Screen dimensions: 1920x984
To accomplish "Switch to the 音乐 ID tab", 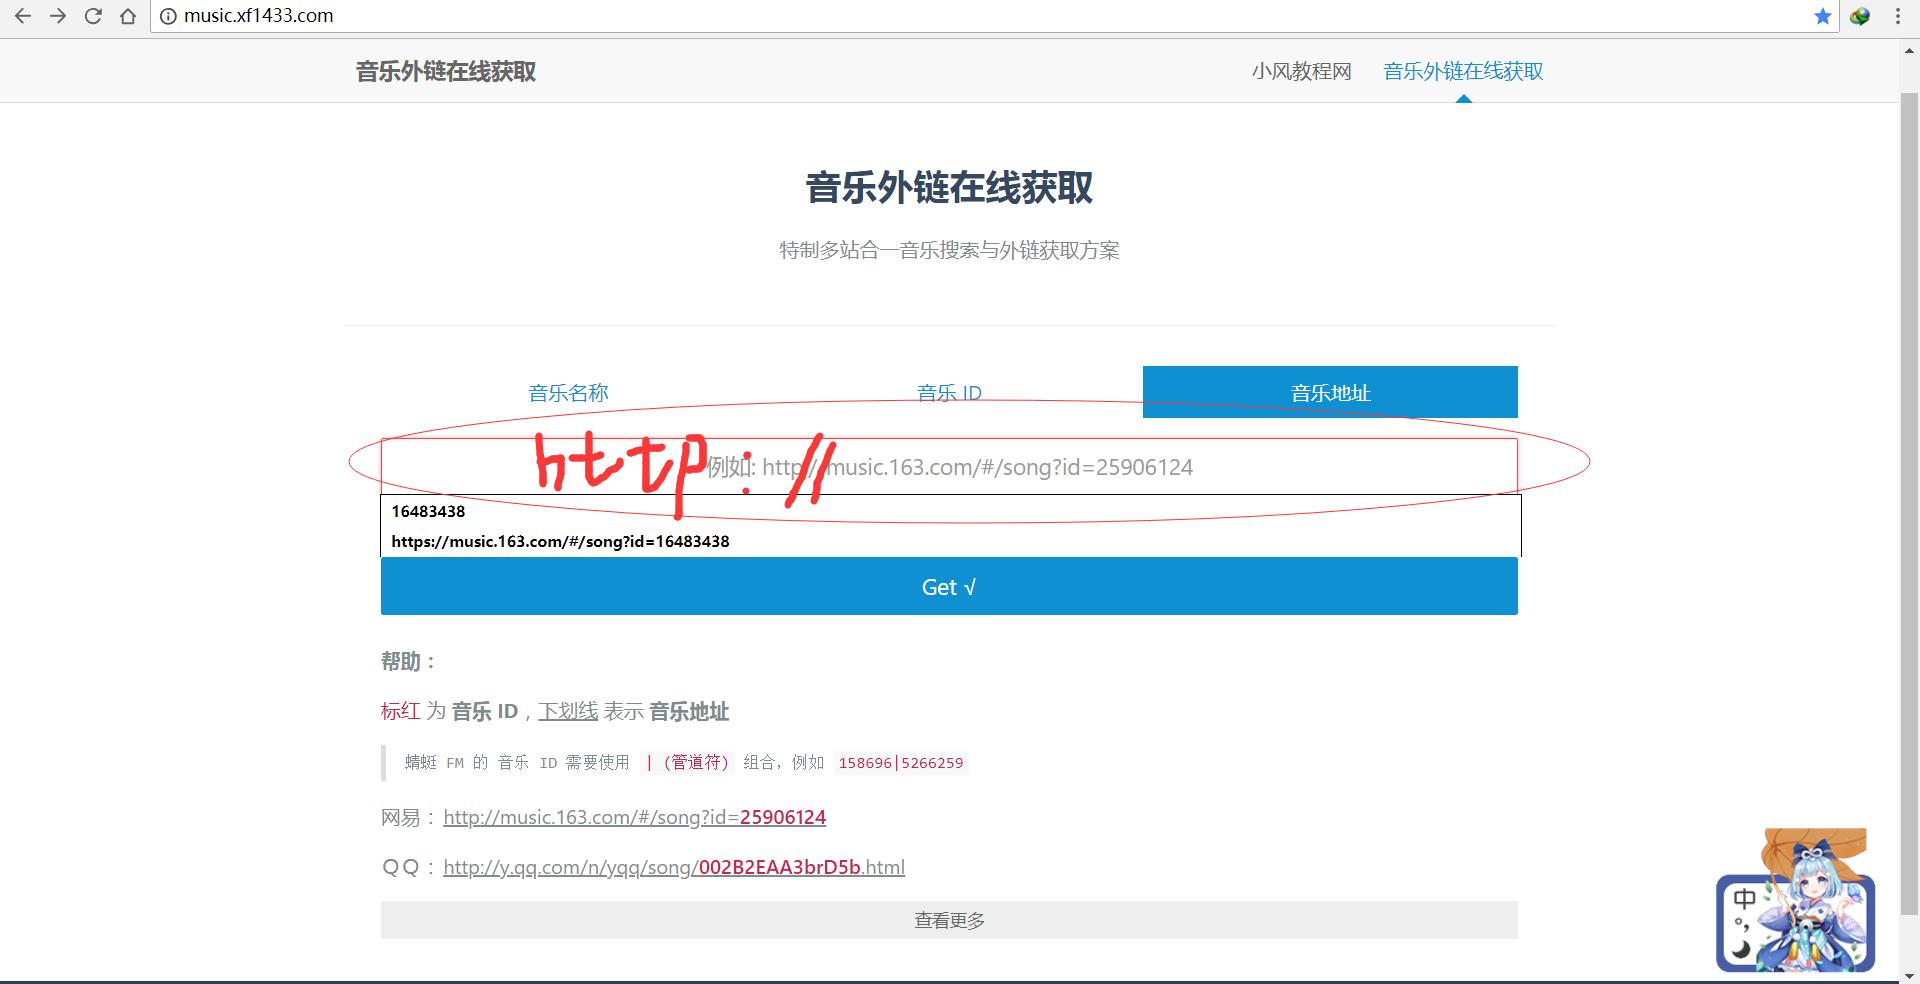I will pos(948,392).
